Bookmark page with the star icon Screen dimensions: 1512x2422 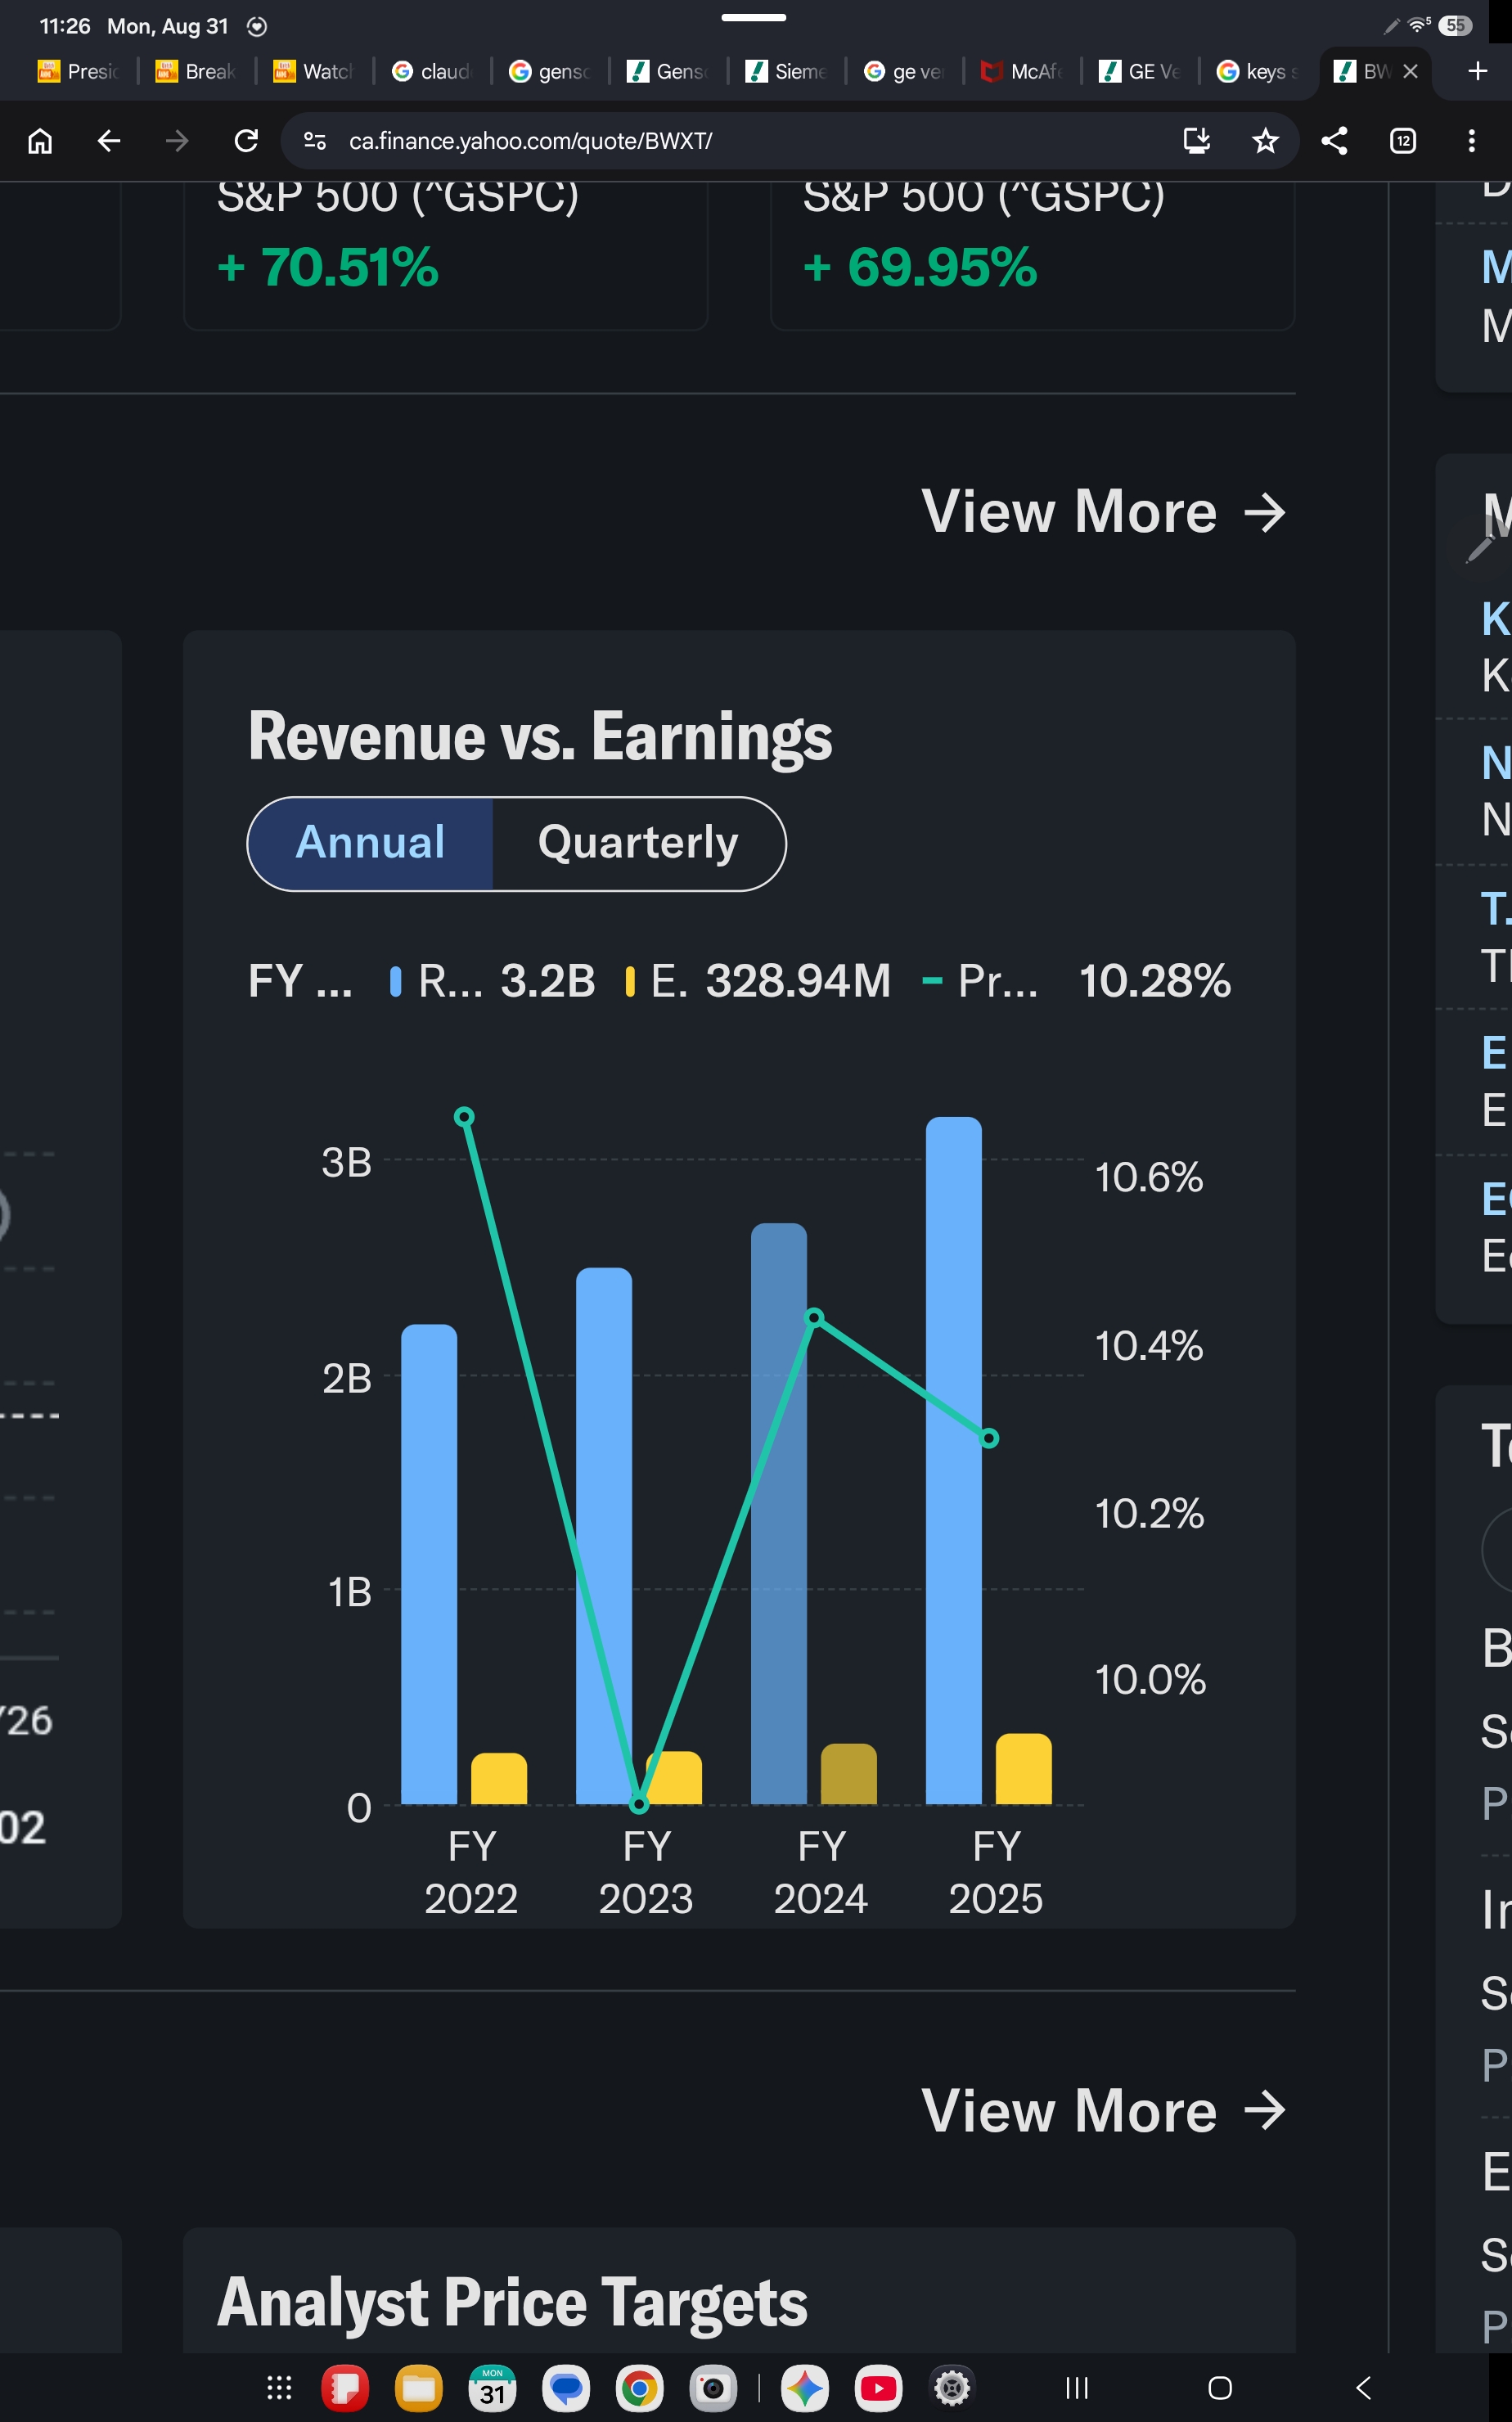1265,141
